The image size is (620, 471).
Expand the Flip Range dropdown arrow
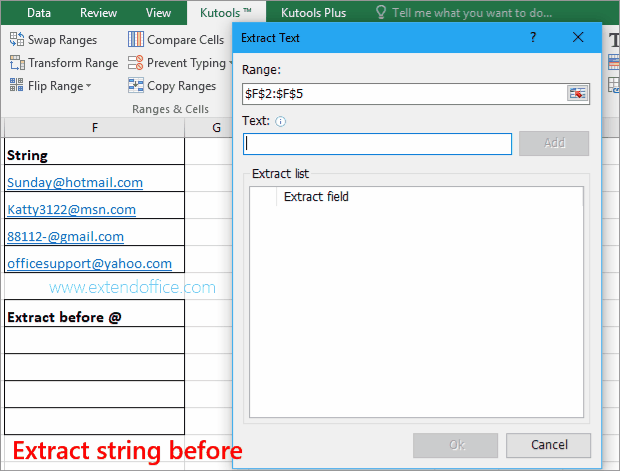point(89,87)
